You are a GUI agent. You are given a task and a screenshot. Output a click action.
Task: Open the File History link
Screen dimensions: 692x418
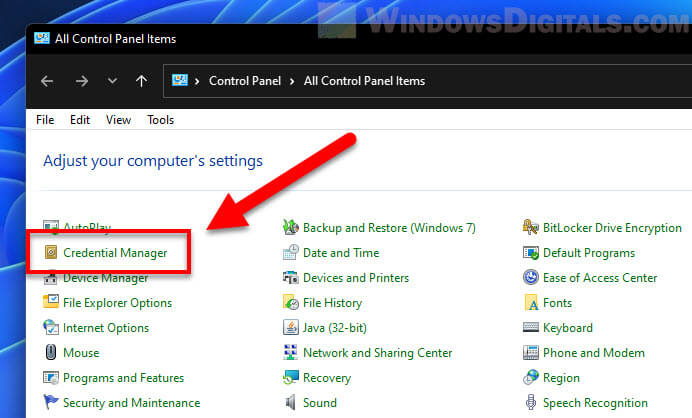click(332, 303)
